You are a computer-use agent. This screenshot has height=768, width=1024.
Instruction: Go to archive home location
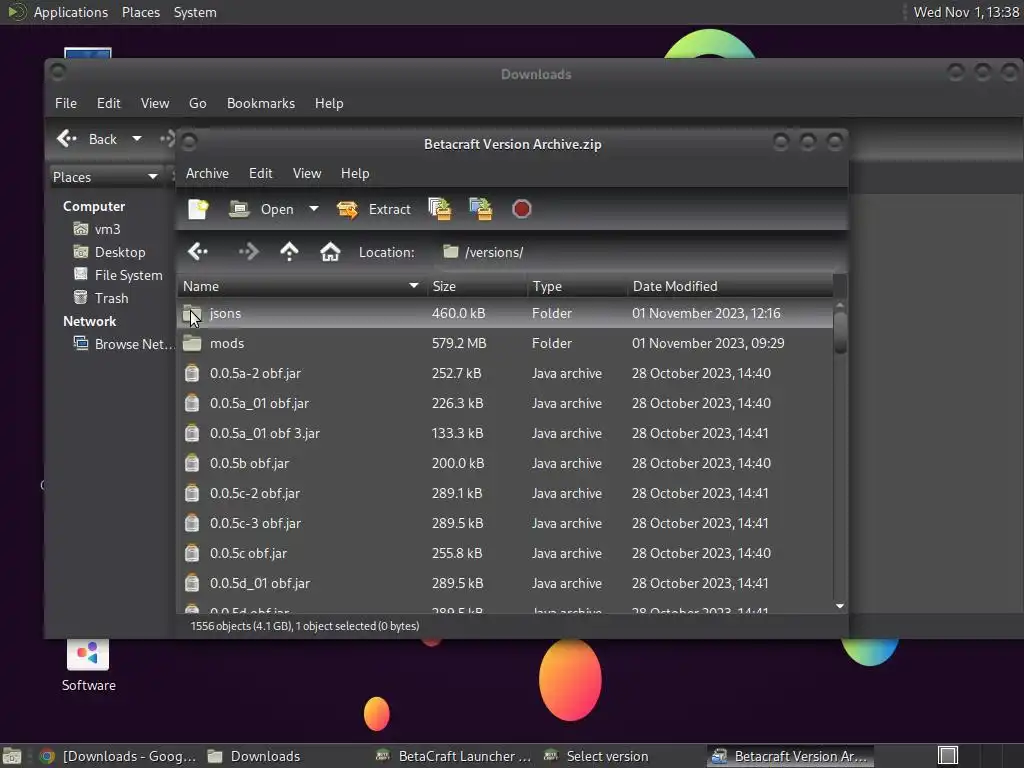[x=330, y=251]
